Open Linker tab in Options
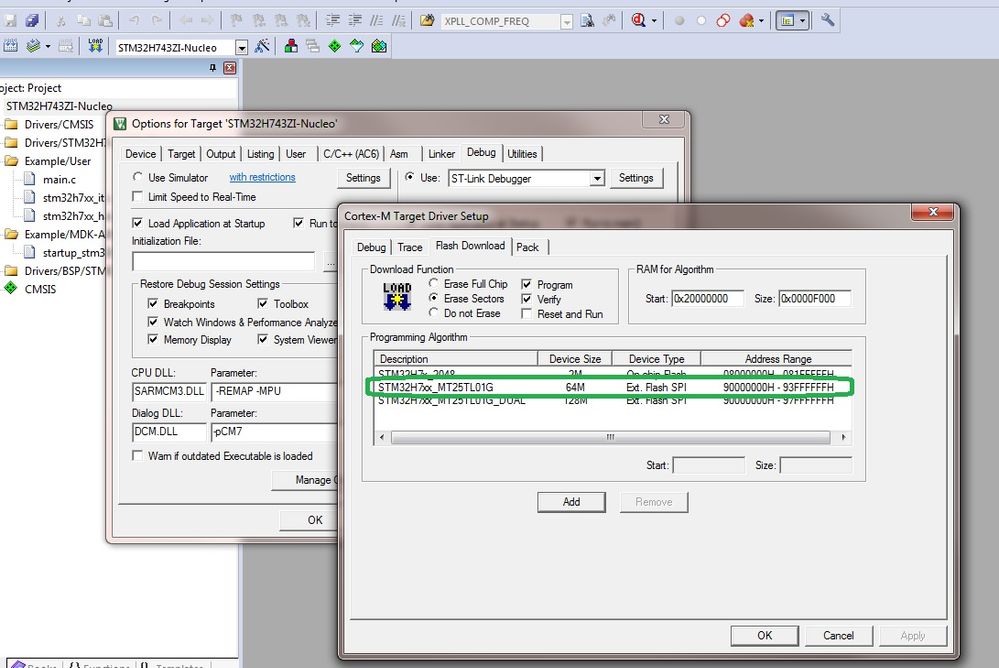 tap(442, 154)
